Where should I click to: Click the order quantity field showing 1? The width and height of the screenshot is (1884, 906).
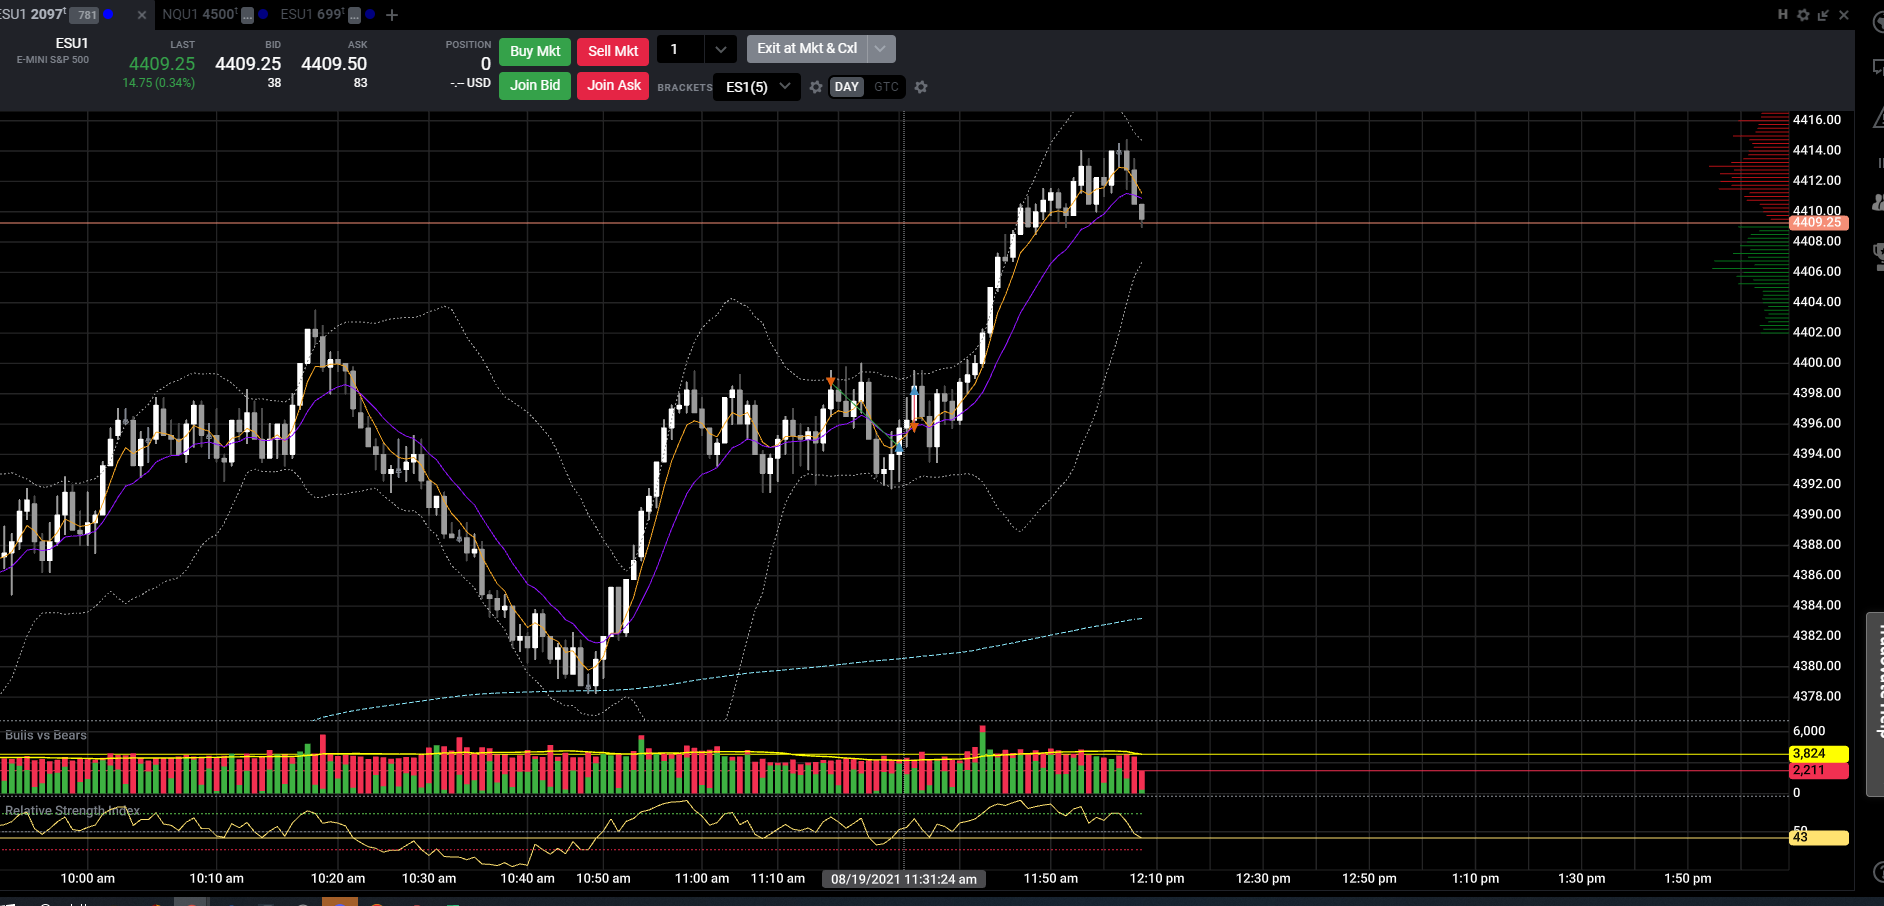tap(681, 49)
